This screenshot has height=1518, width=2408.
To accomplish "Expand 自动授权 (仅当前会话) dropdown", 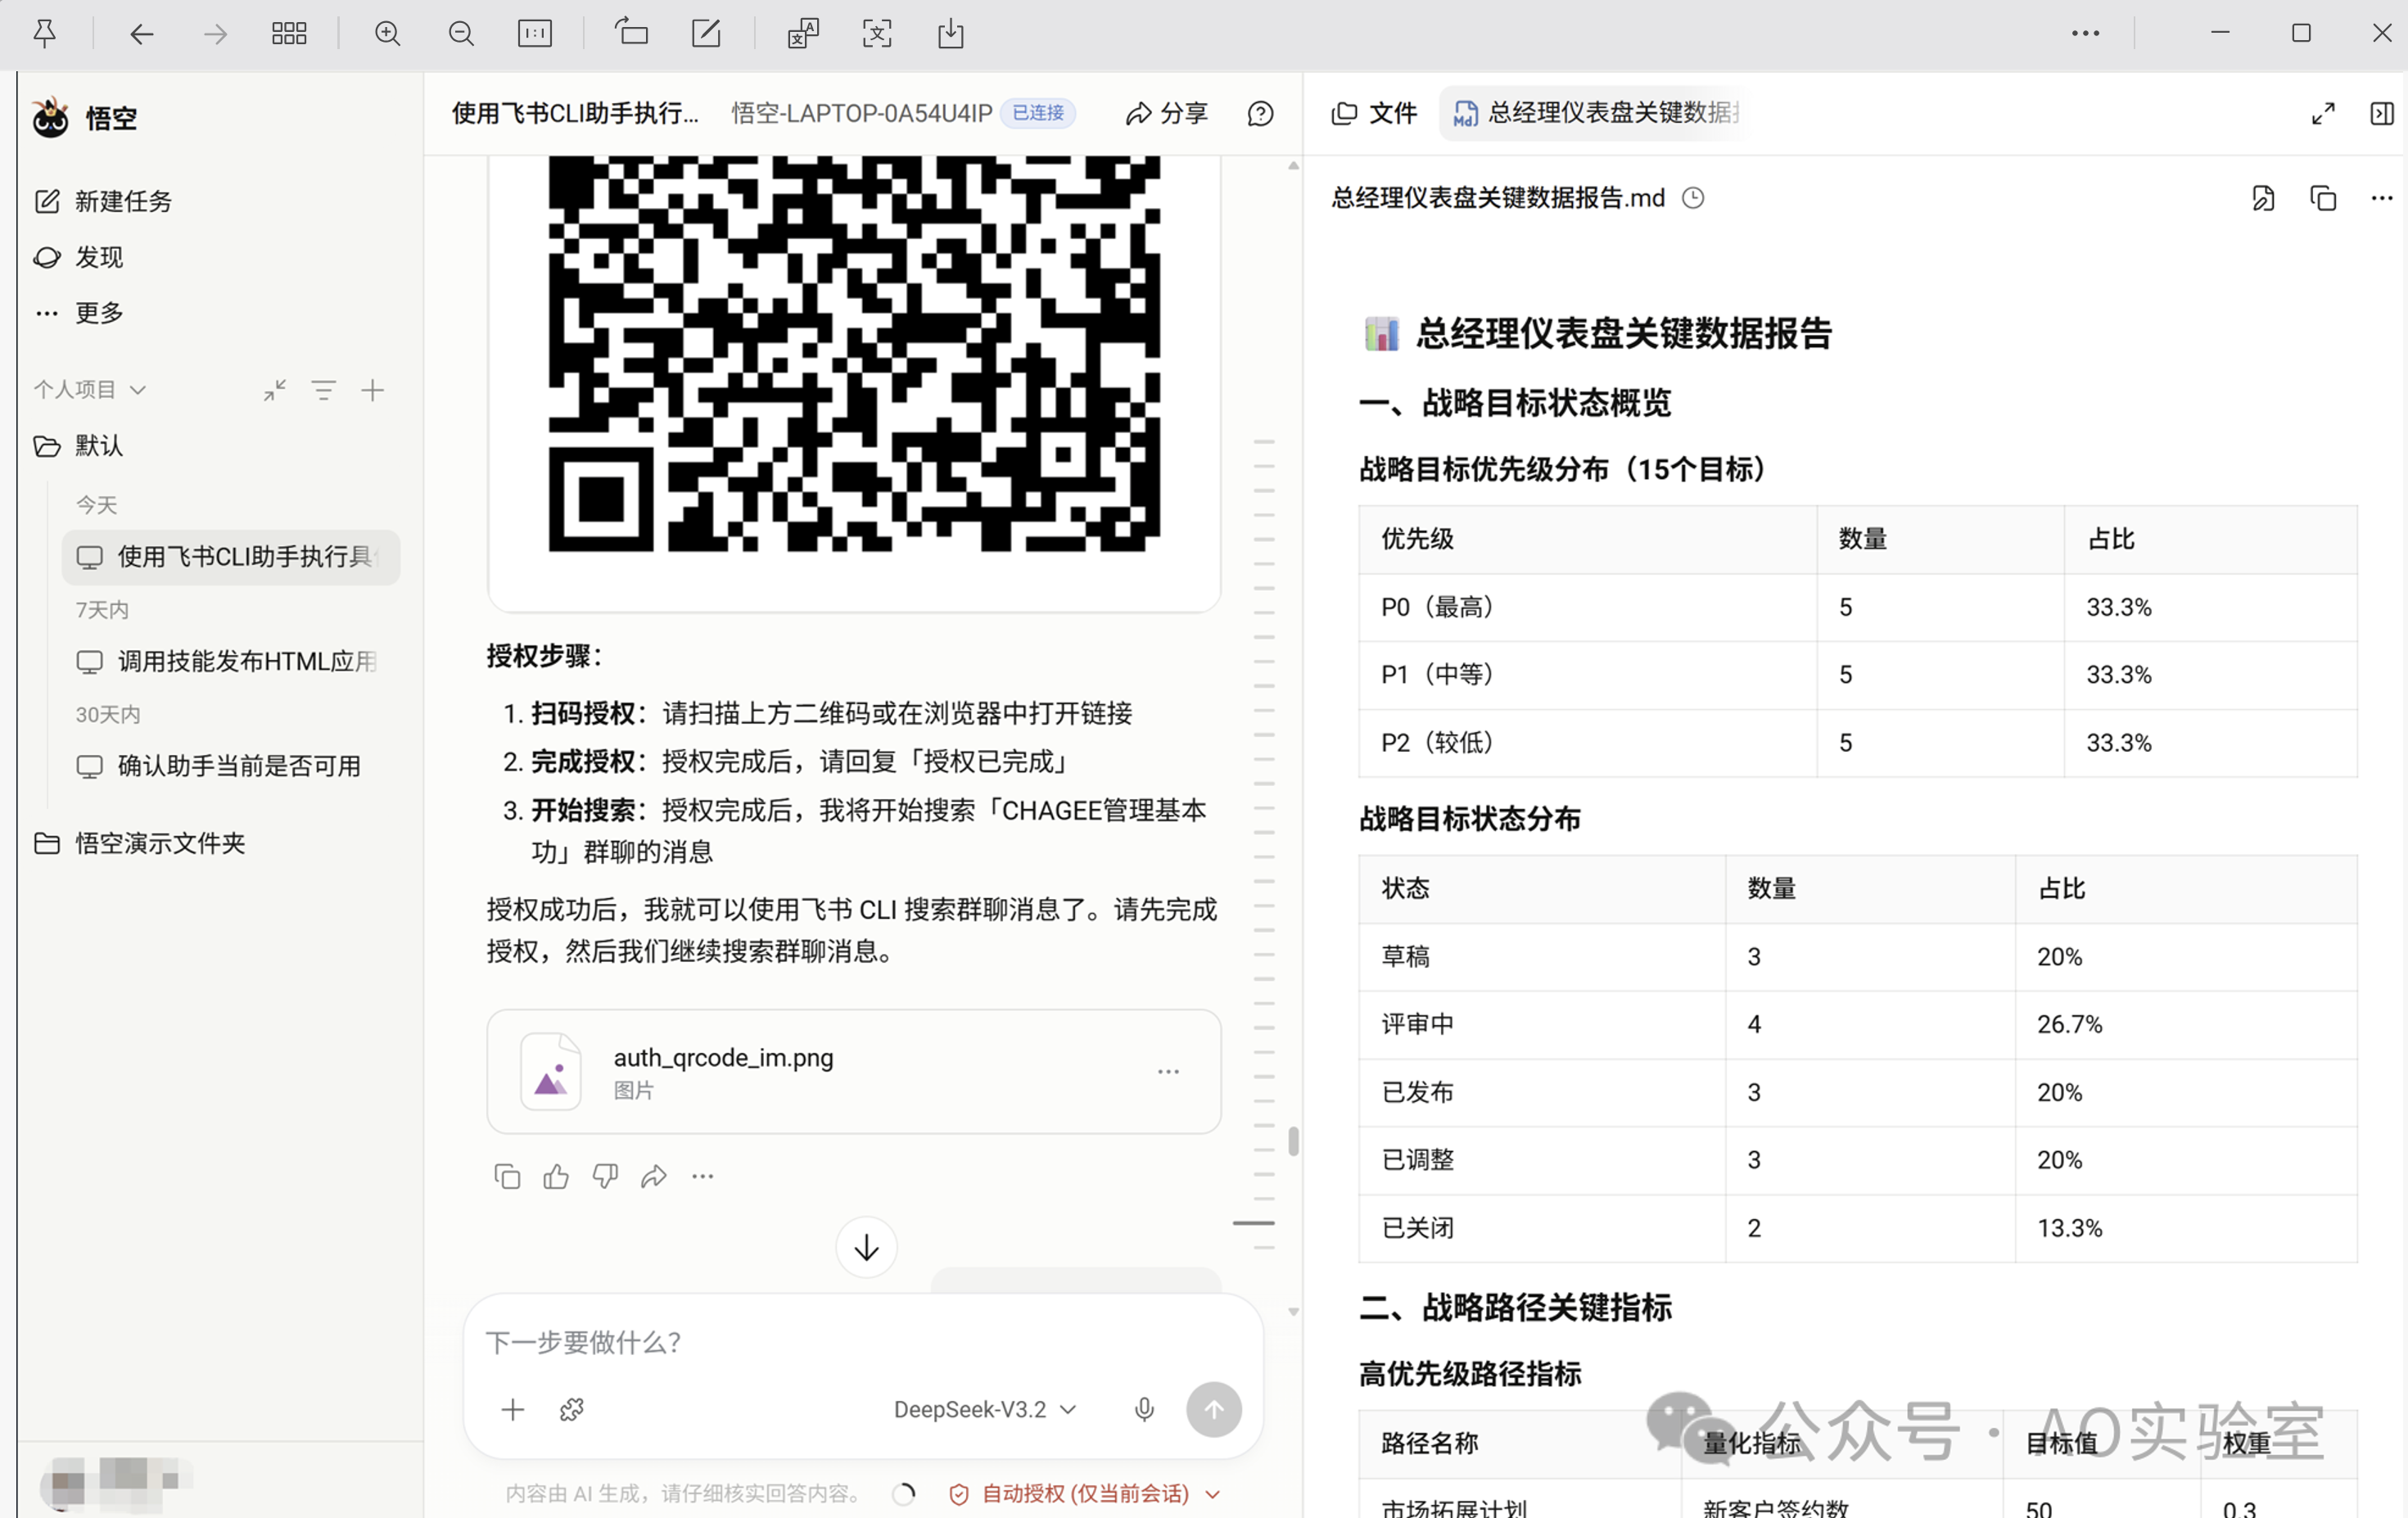I will tap(1085, 1493).
